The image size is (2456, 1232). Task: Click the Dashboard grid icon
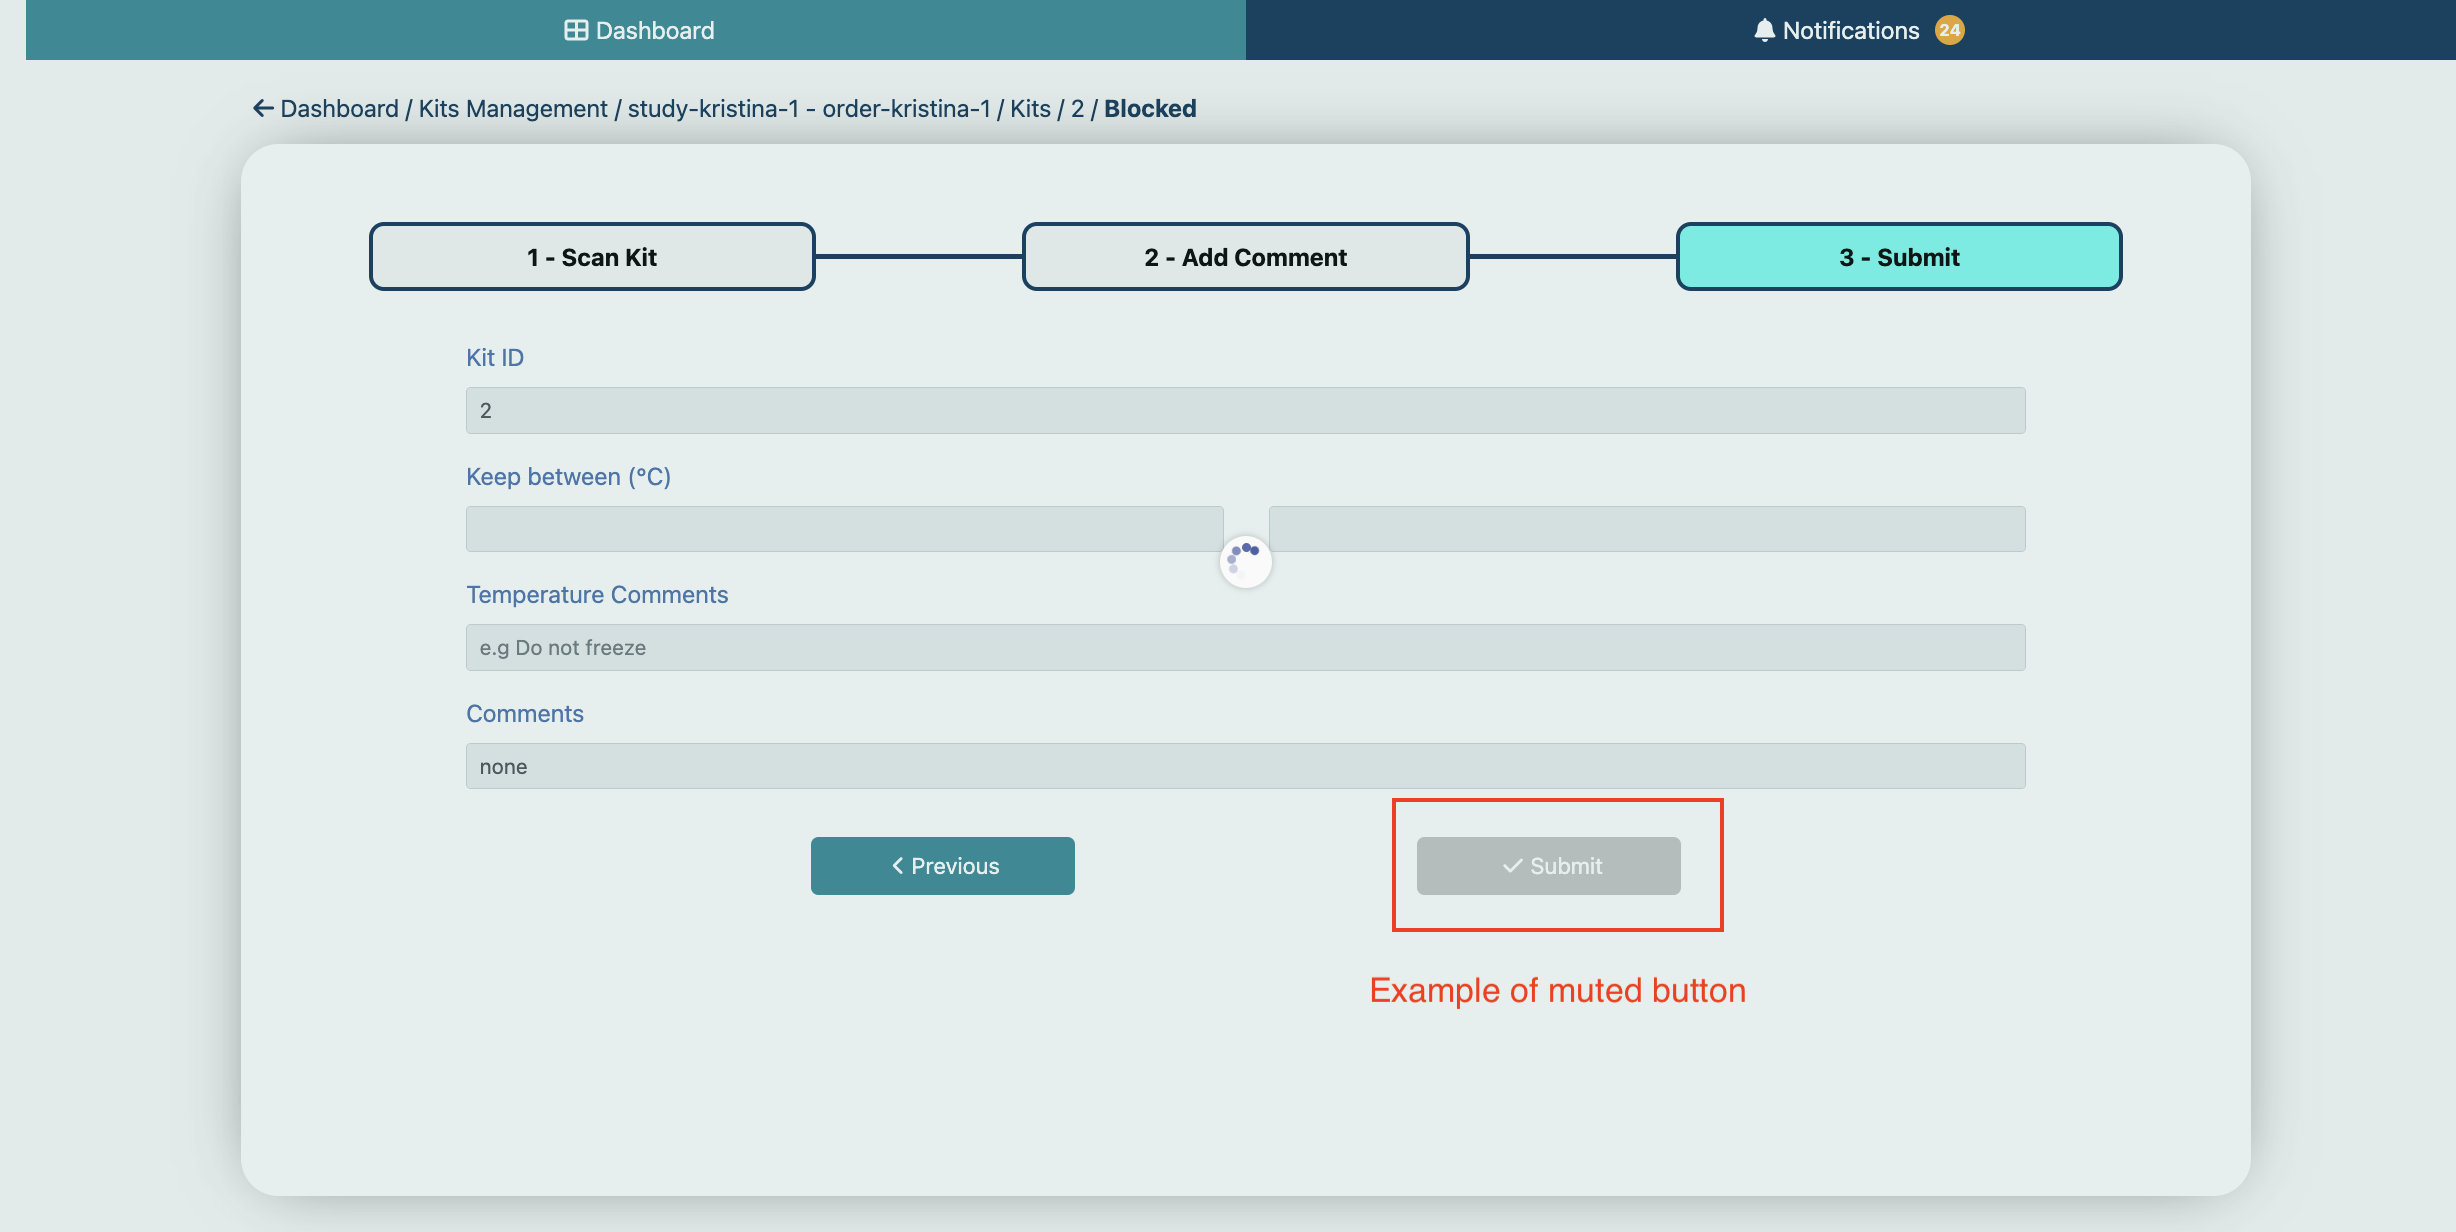click(x=576, y=30)
